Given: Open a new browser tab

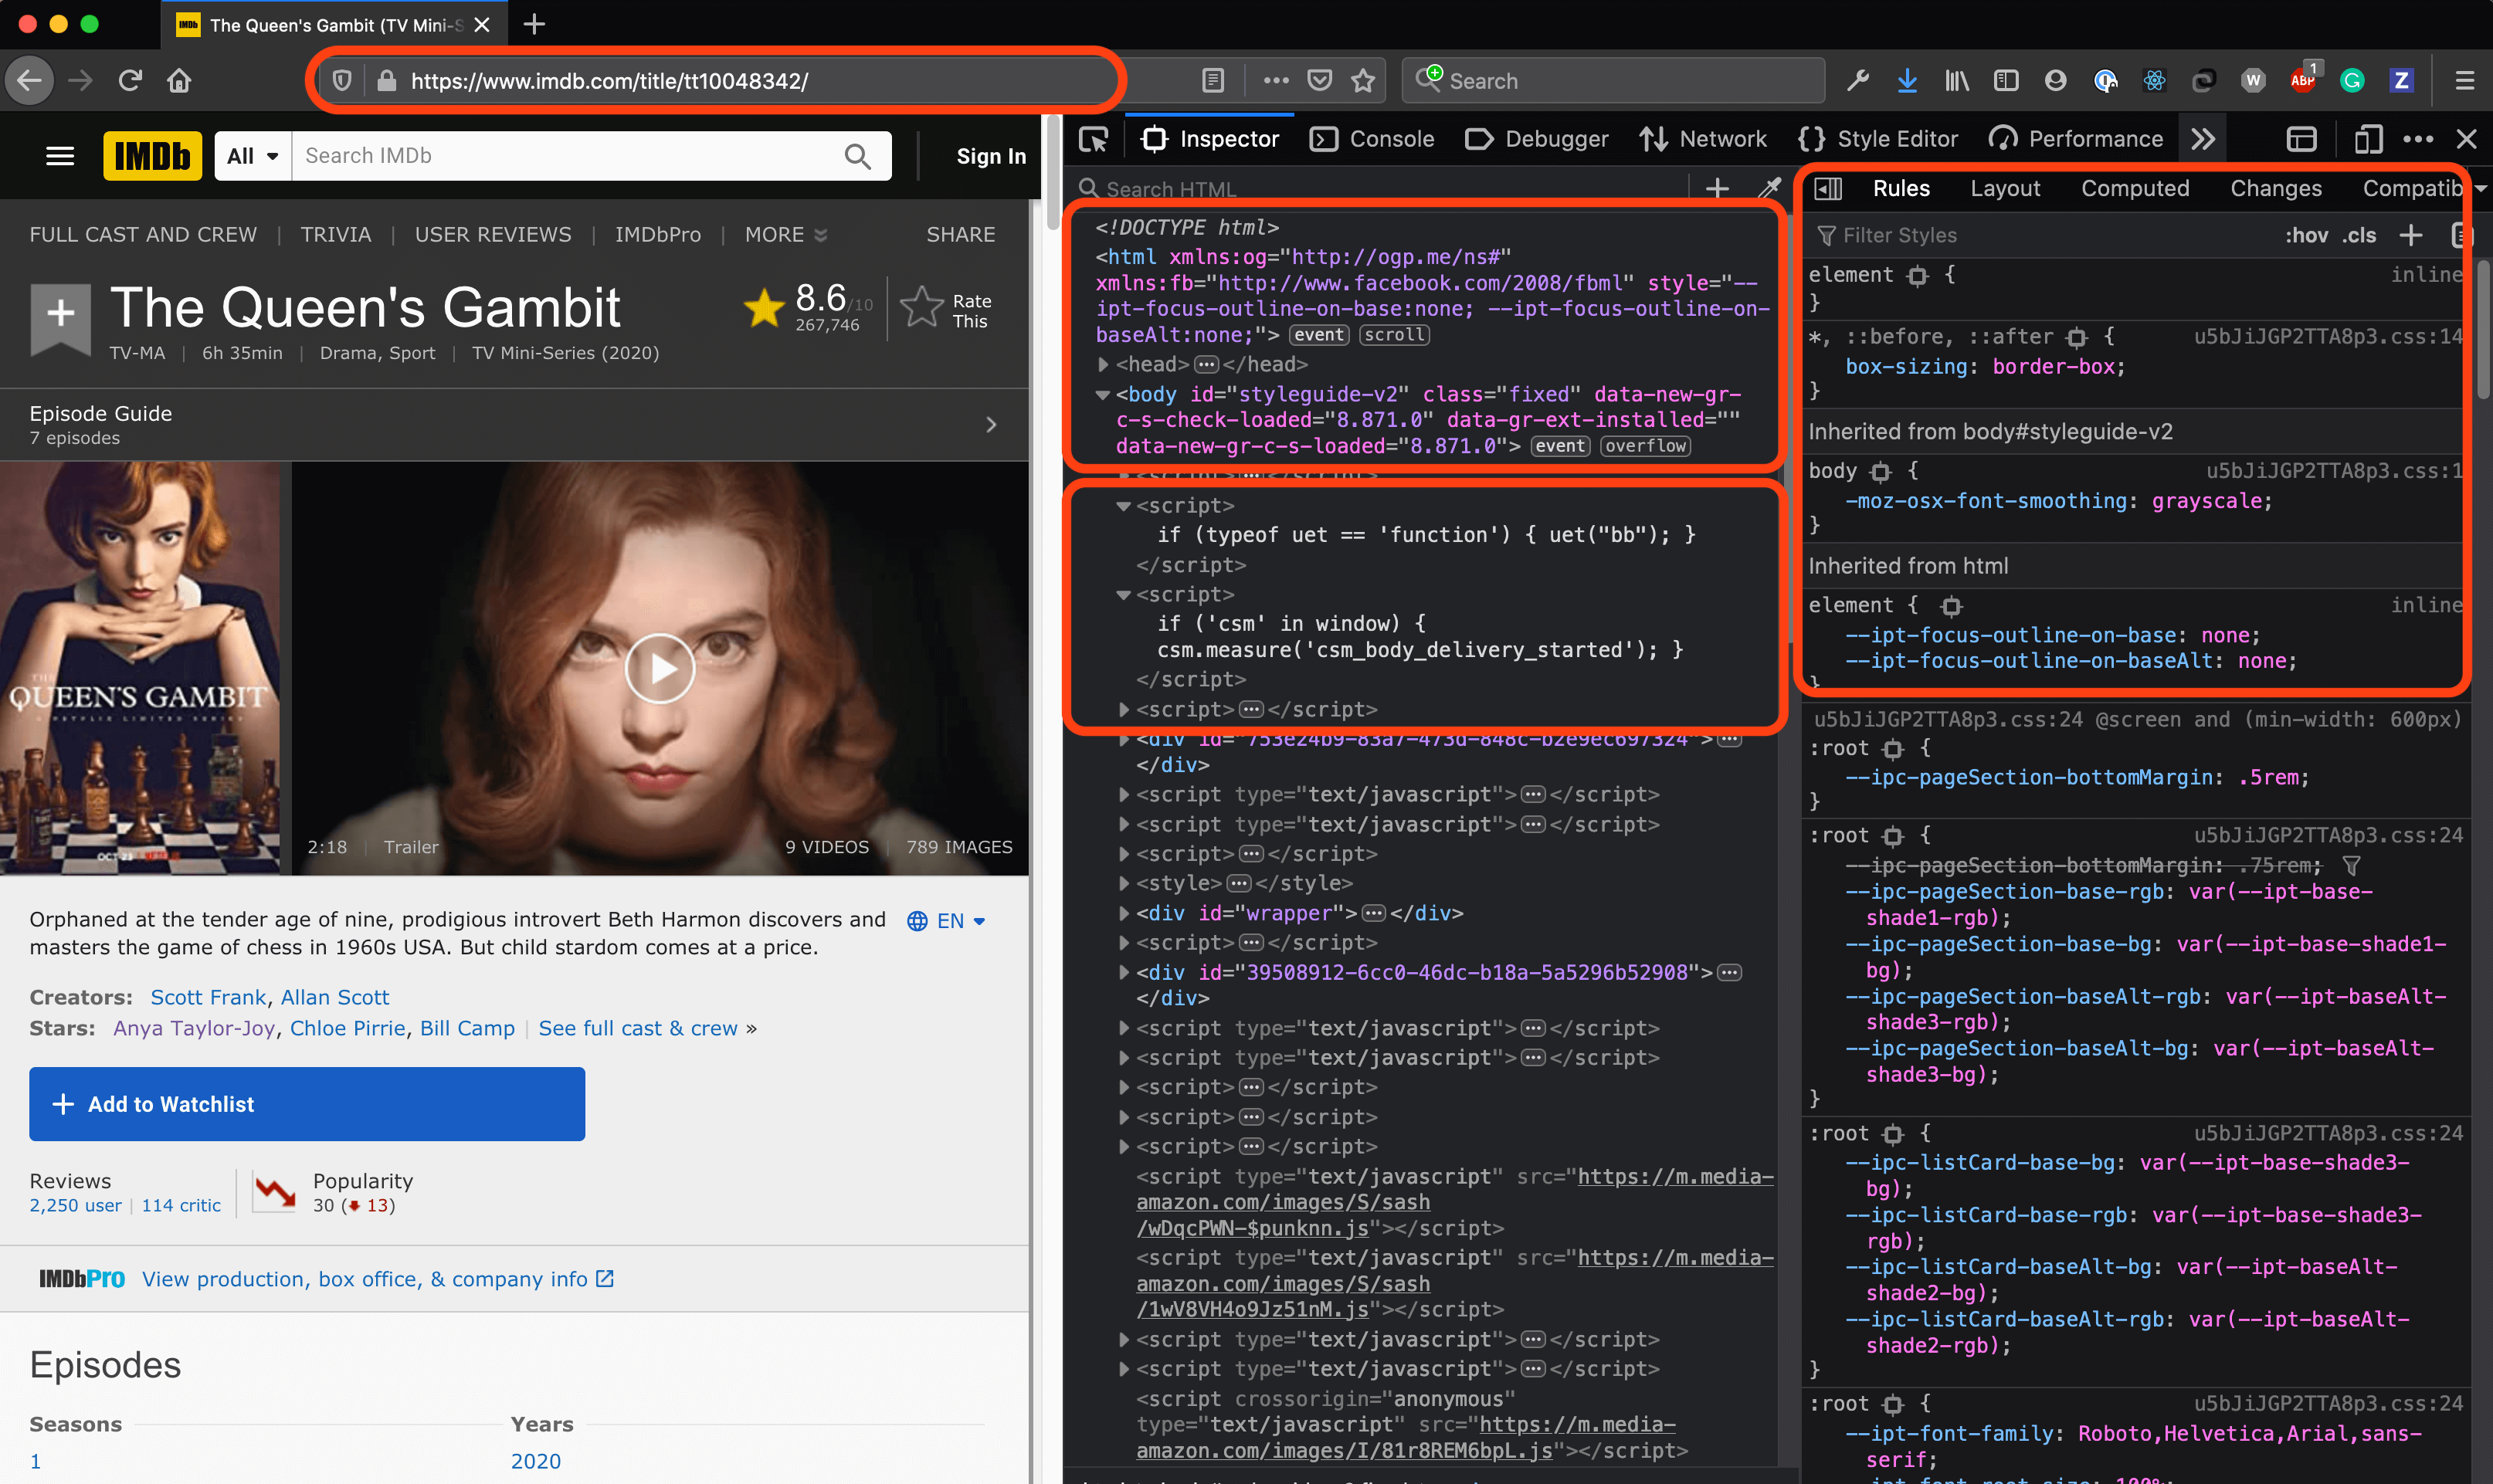Looking at the screenshot, I should tap(535, 24).
